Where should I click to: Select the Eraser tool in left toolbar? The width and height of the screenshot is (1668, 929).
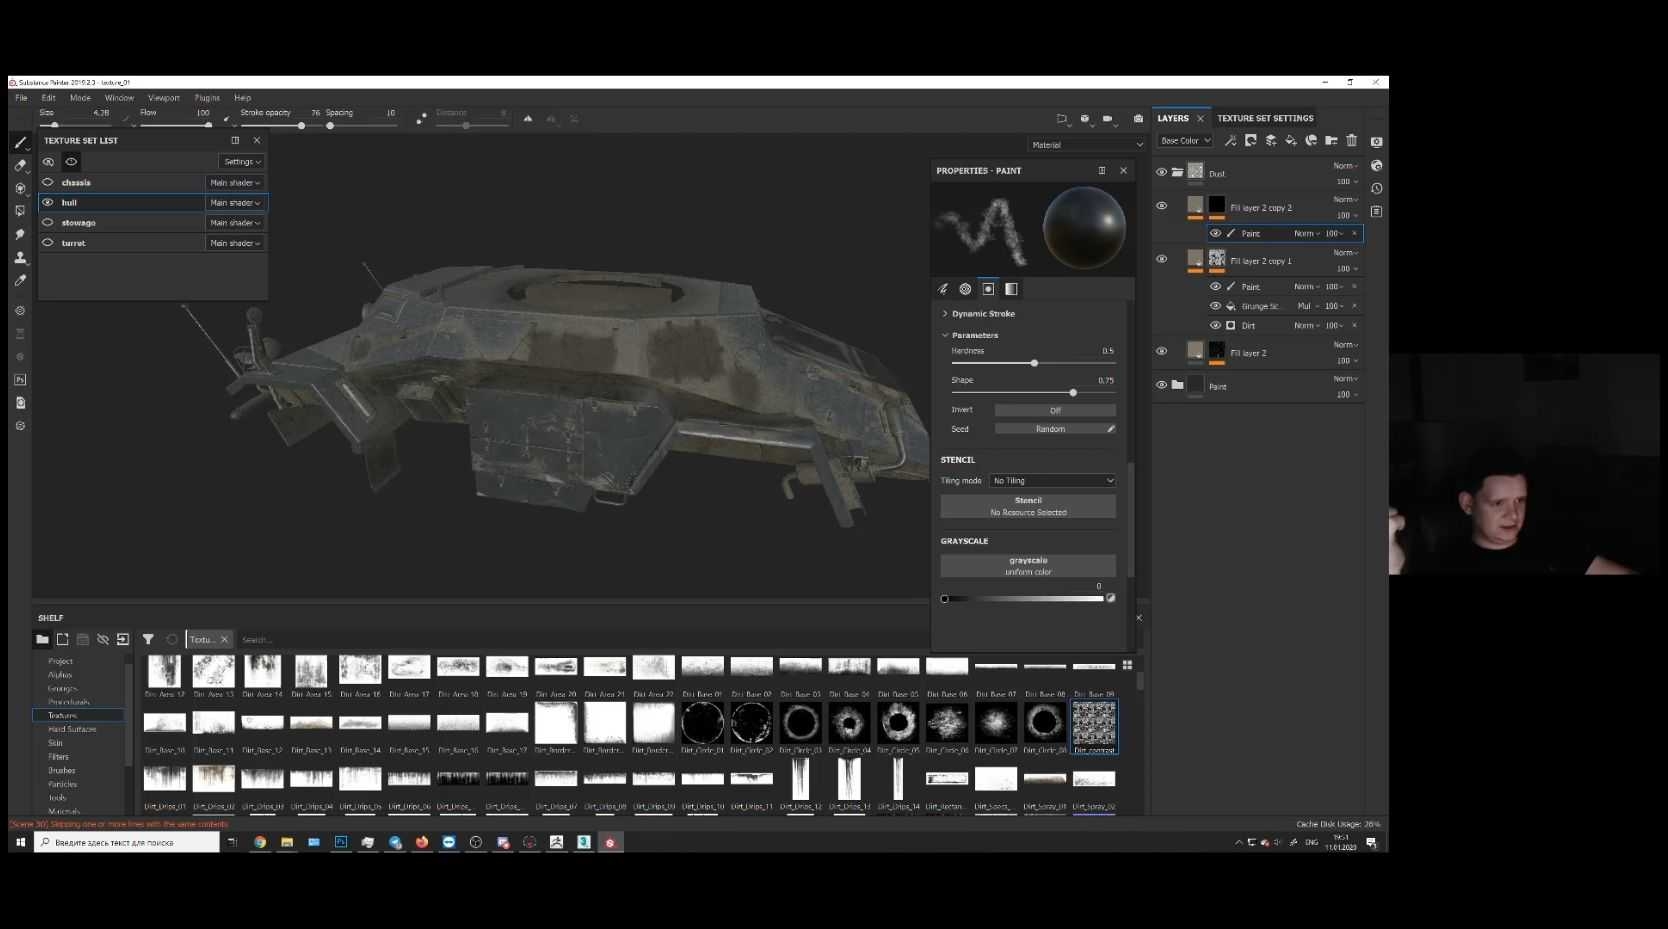(20, 165)
